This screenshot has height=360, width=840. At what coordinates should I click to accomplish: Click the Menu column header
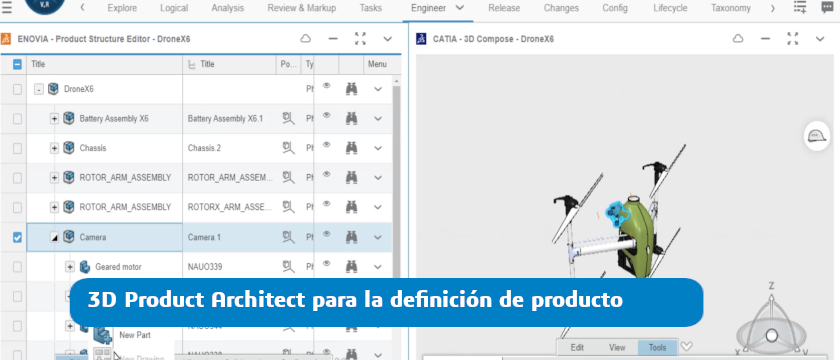point(377,64)
